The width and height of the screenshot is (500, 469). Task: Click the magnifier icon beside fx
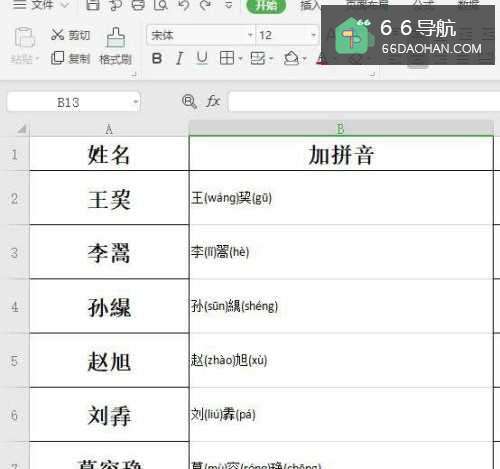coord(189,101)
